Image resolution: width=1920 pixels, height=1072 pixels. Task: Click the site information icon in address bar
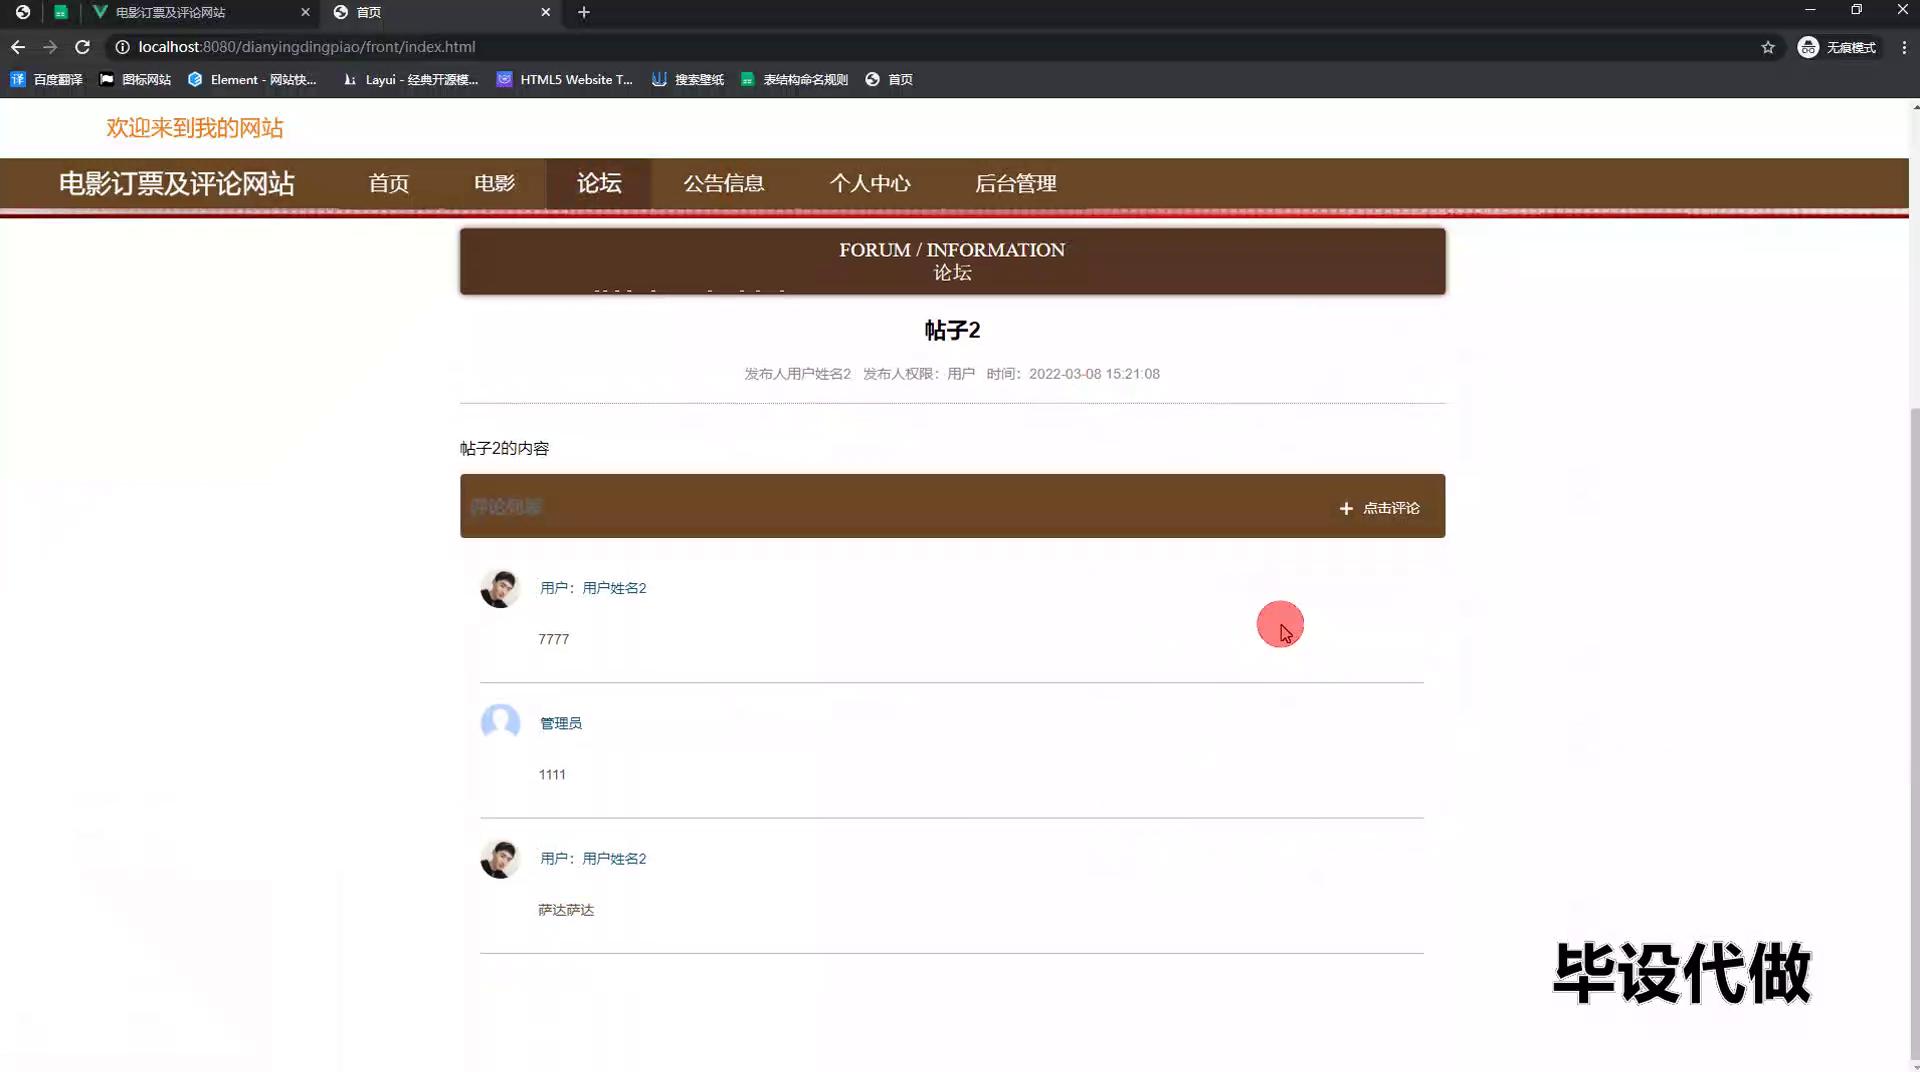pos(122,47)
